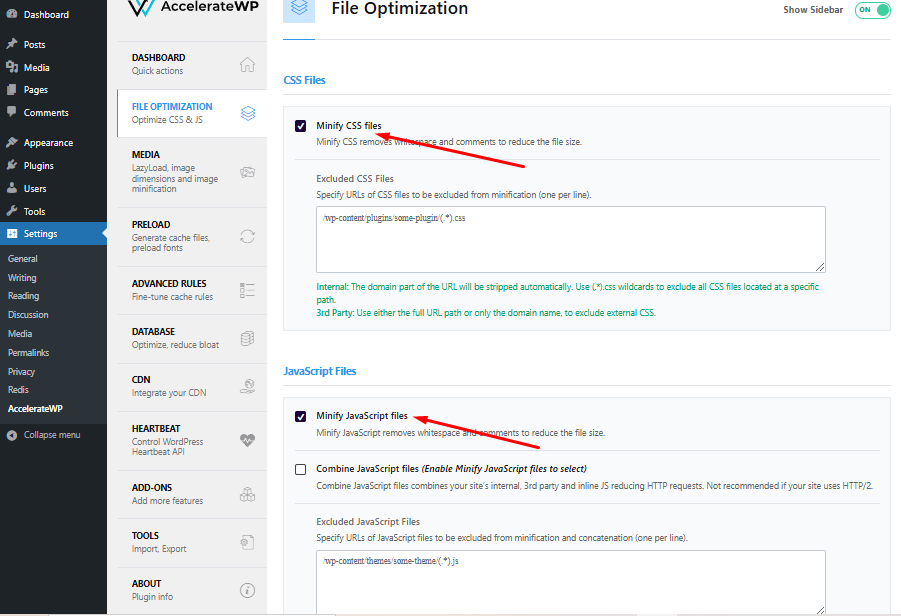901x616 pixels.
Task: Uncheck Minify CSS files checkbox
Action: click(x=301, y=126)
